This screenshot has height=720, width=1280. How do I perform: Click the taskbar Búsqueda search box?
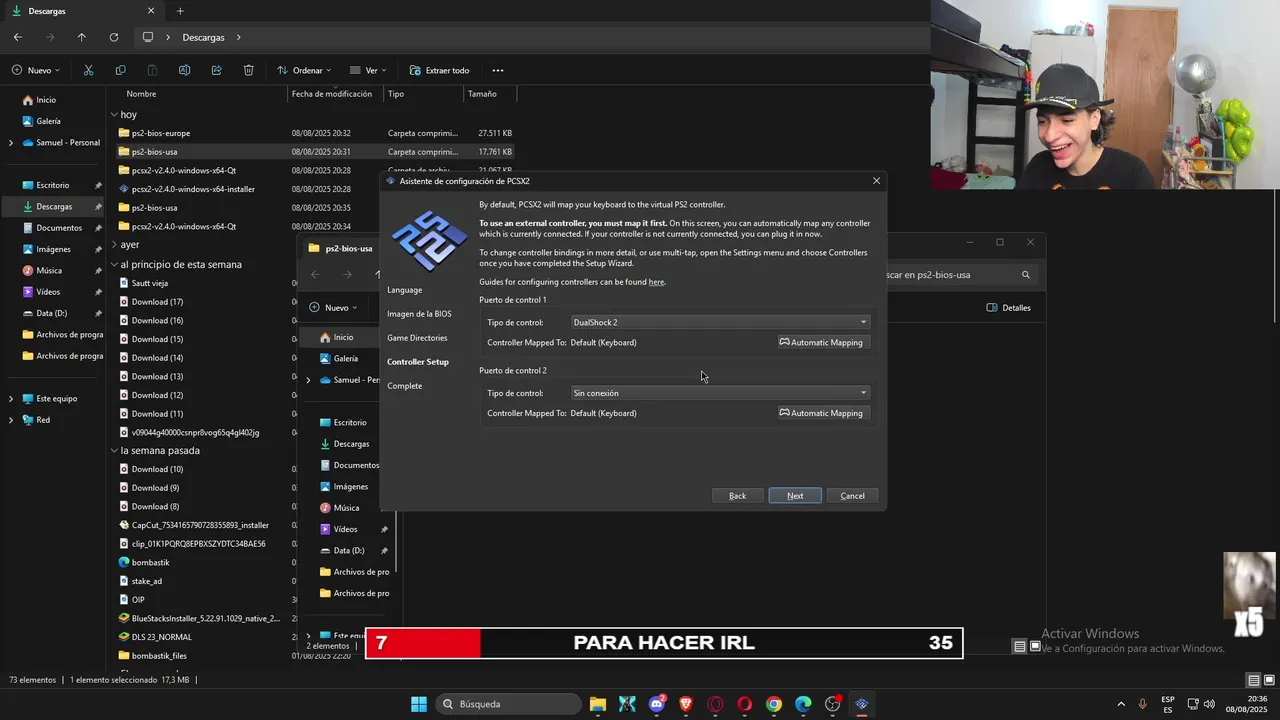click(508, 704)
